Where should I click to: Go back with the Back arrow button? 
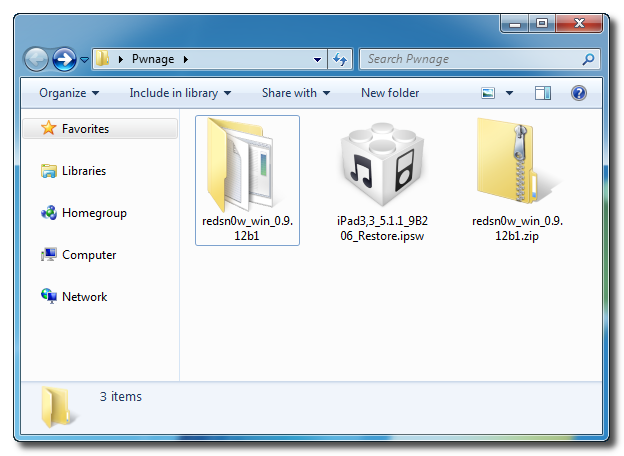click(x=36, y=60)
